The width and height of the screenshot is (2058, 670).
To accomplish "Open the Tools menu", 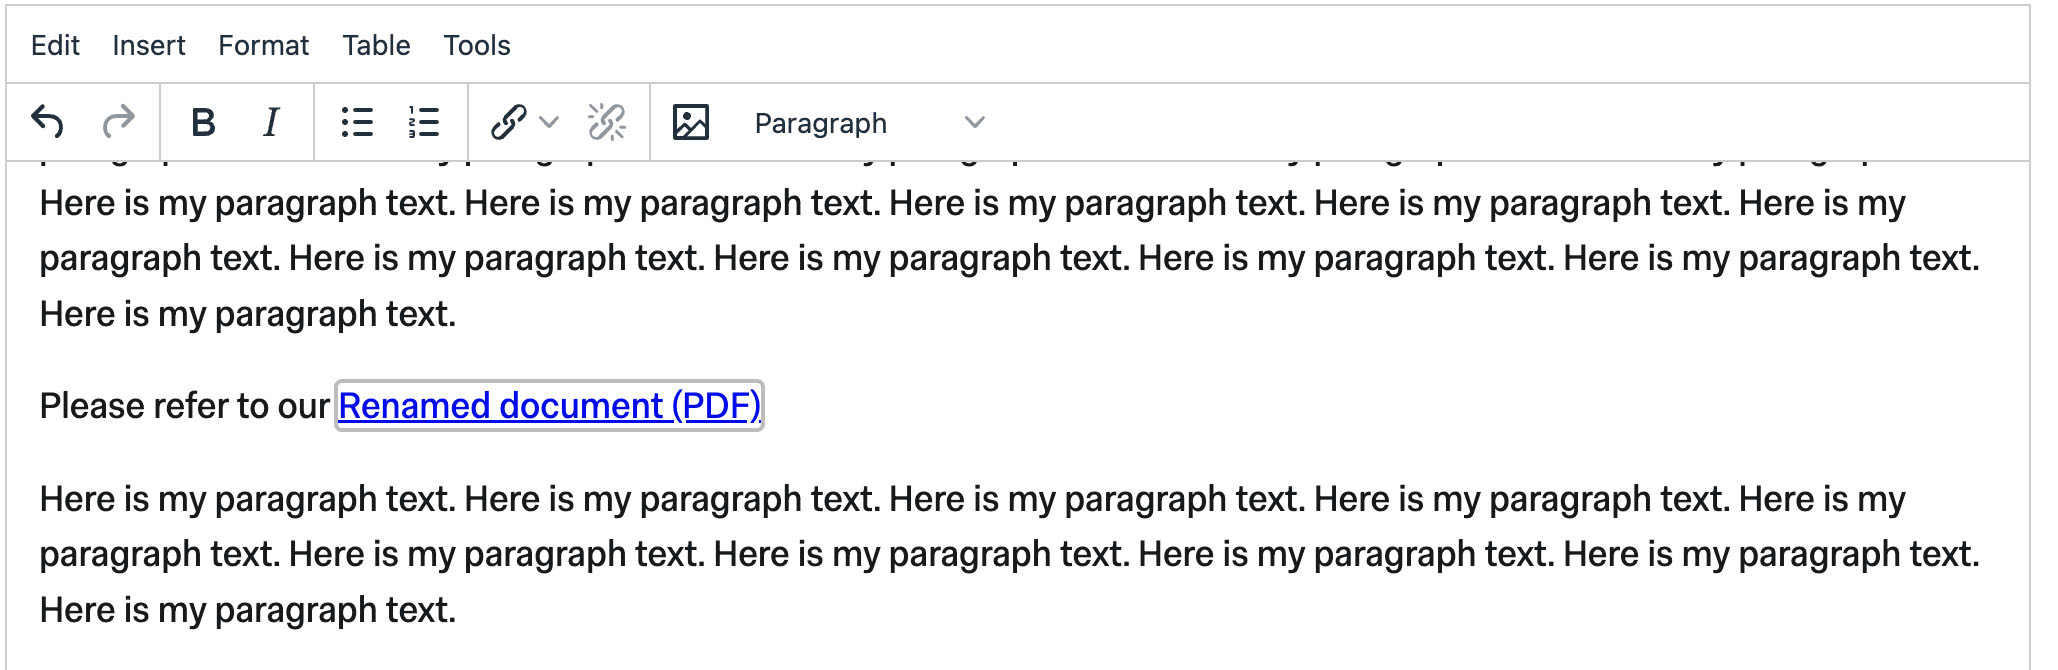I will coord(477,45).
